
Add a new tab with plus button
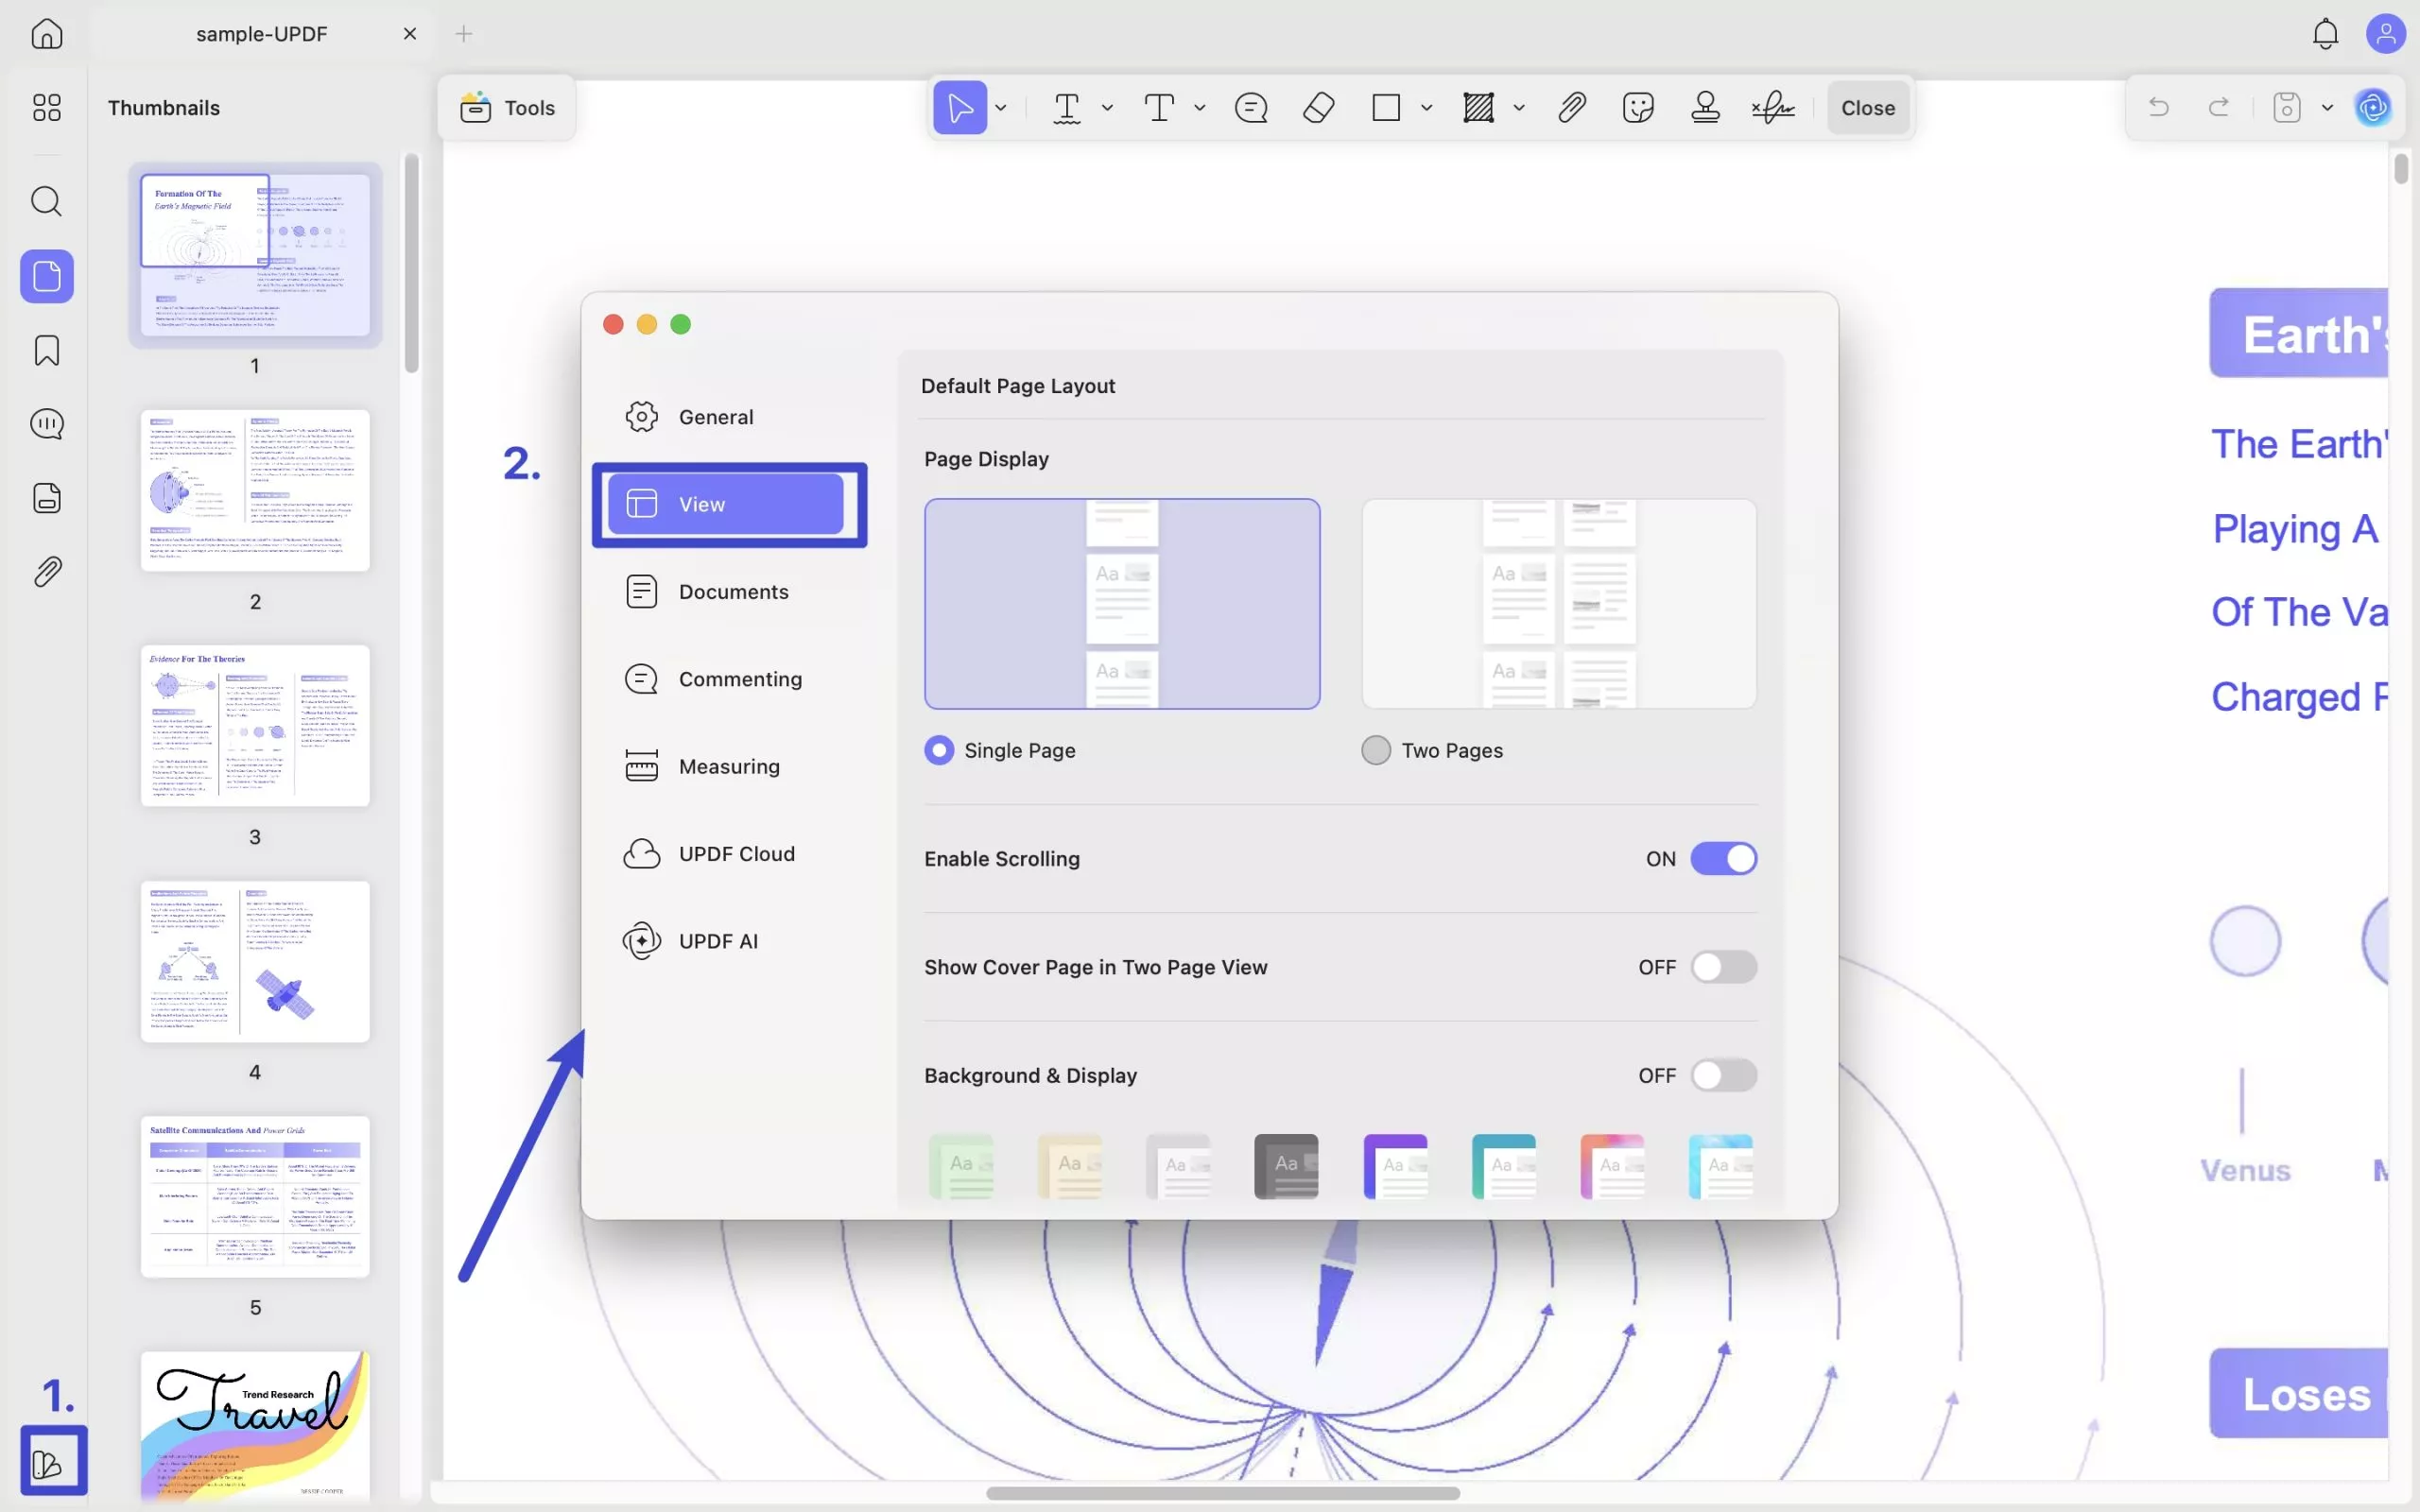coord(464,34)
